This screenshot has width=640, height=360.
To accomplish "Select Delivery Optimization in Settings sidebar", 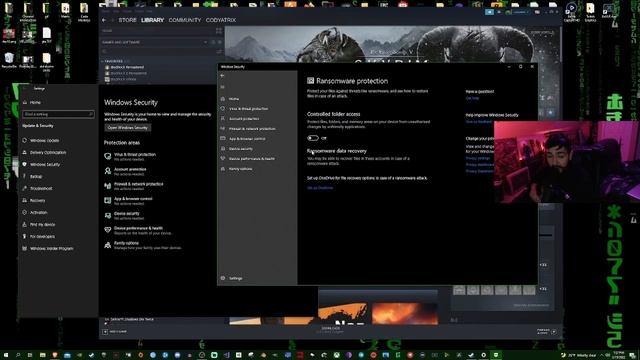I will pyautogui.click(x=48, y=153).
